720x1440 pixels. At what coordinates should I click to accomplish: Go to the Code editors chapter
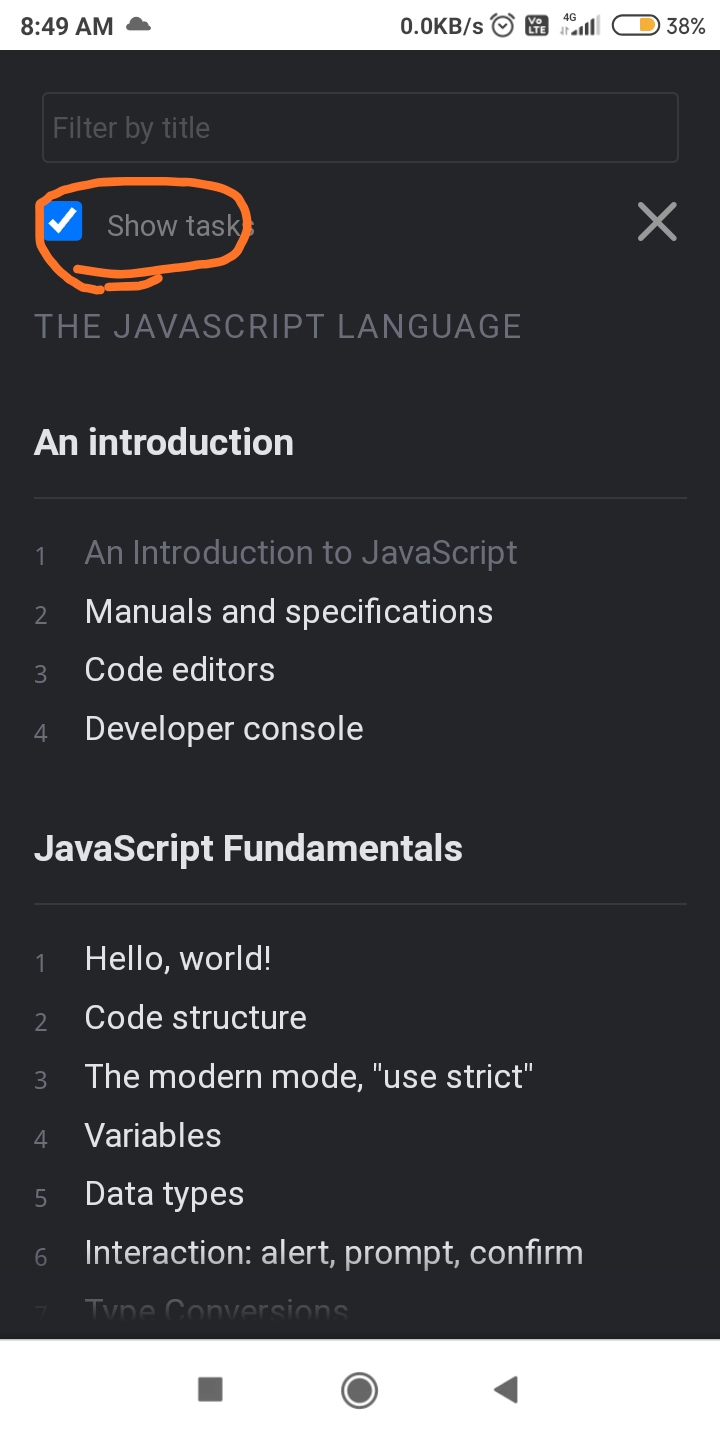point(180,670)
